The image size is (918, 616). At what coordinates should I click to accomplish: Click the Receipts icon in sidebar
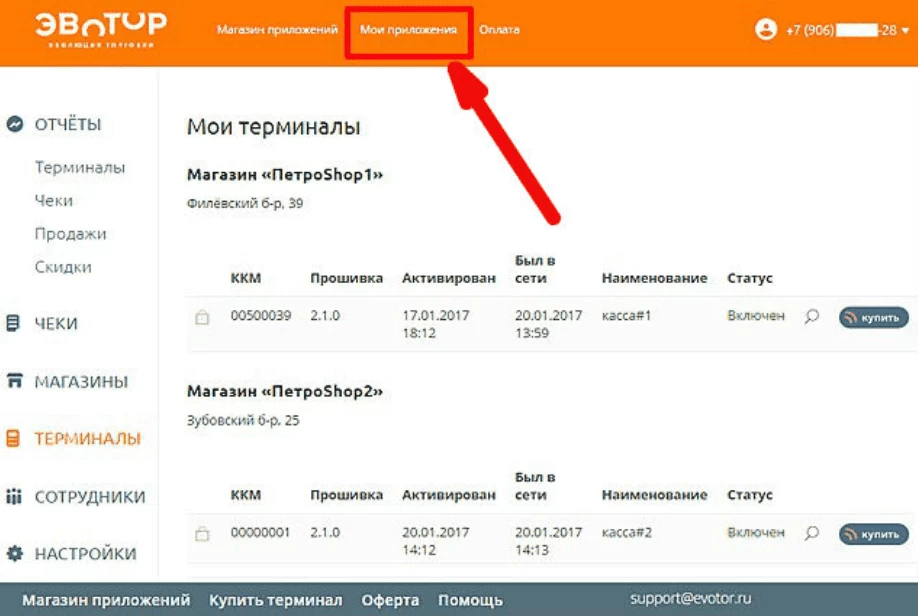(x=14, y=324)
